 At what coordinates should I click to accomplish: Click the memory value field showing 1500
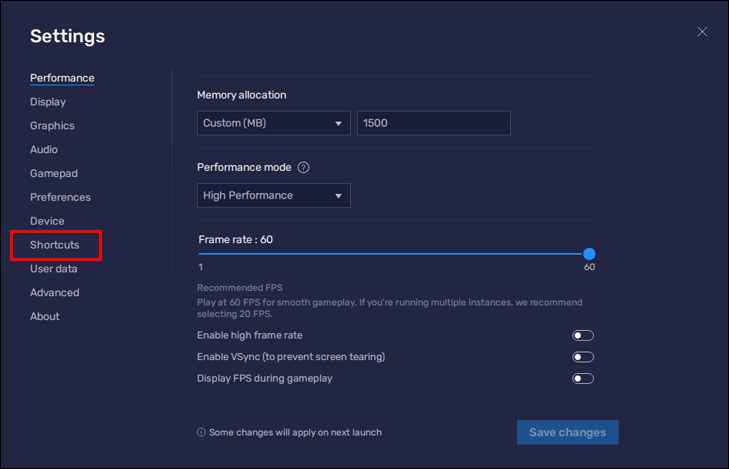click(433, 123)
